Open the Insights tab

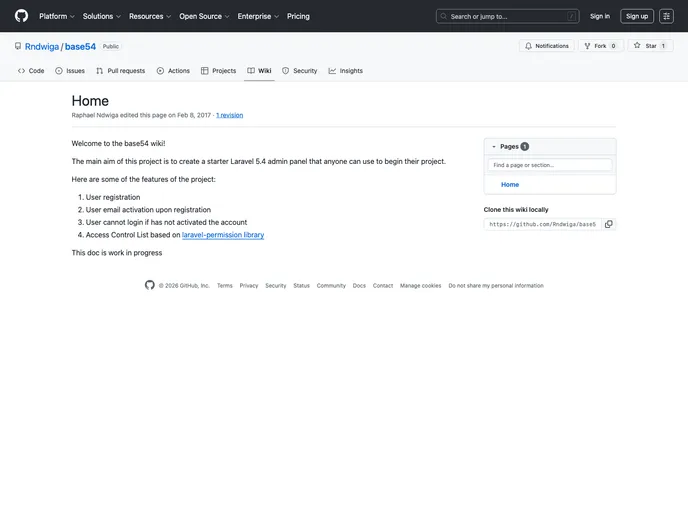[345, 71]
